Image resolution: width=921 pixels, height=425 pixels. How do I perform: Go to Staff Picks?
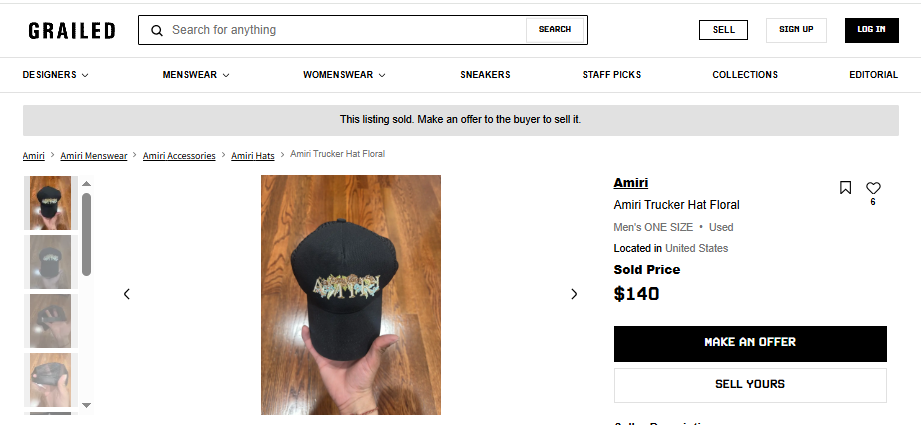[x=612, y=75]
